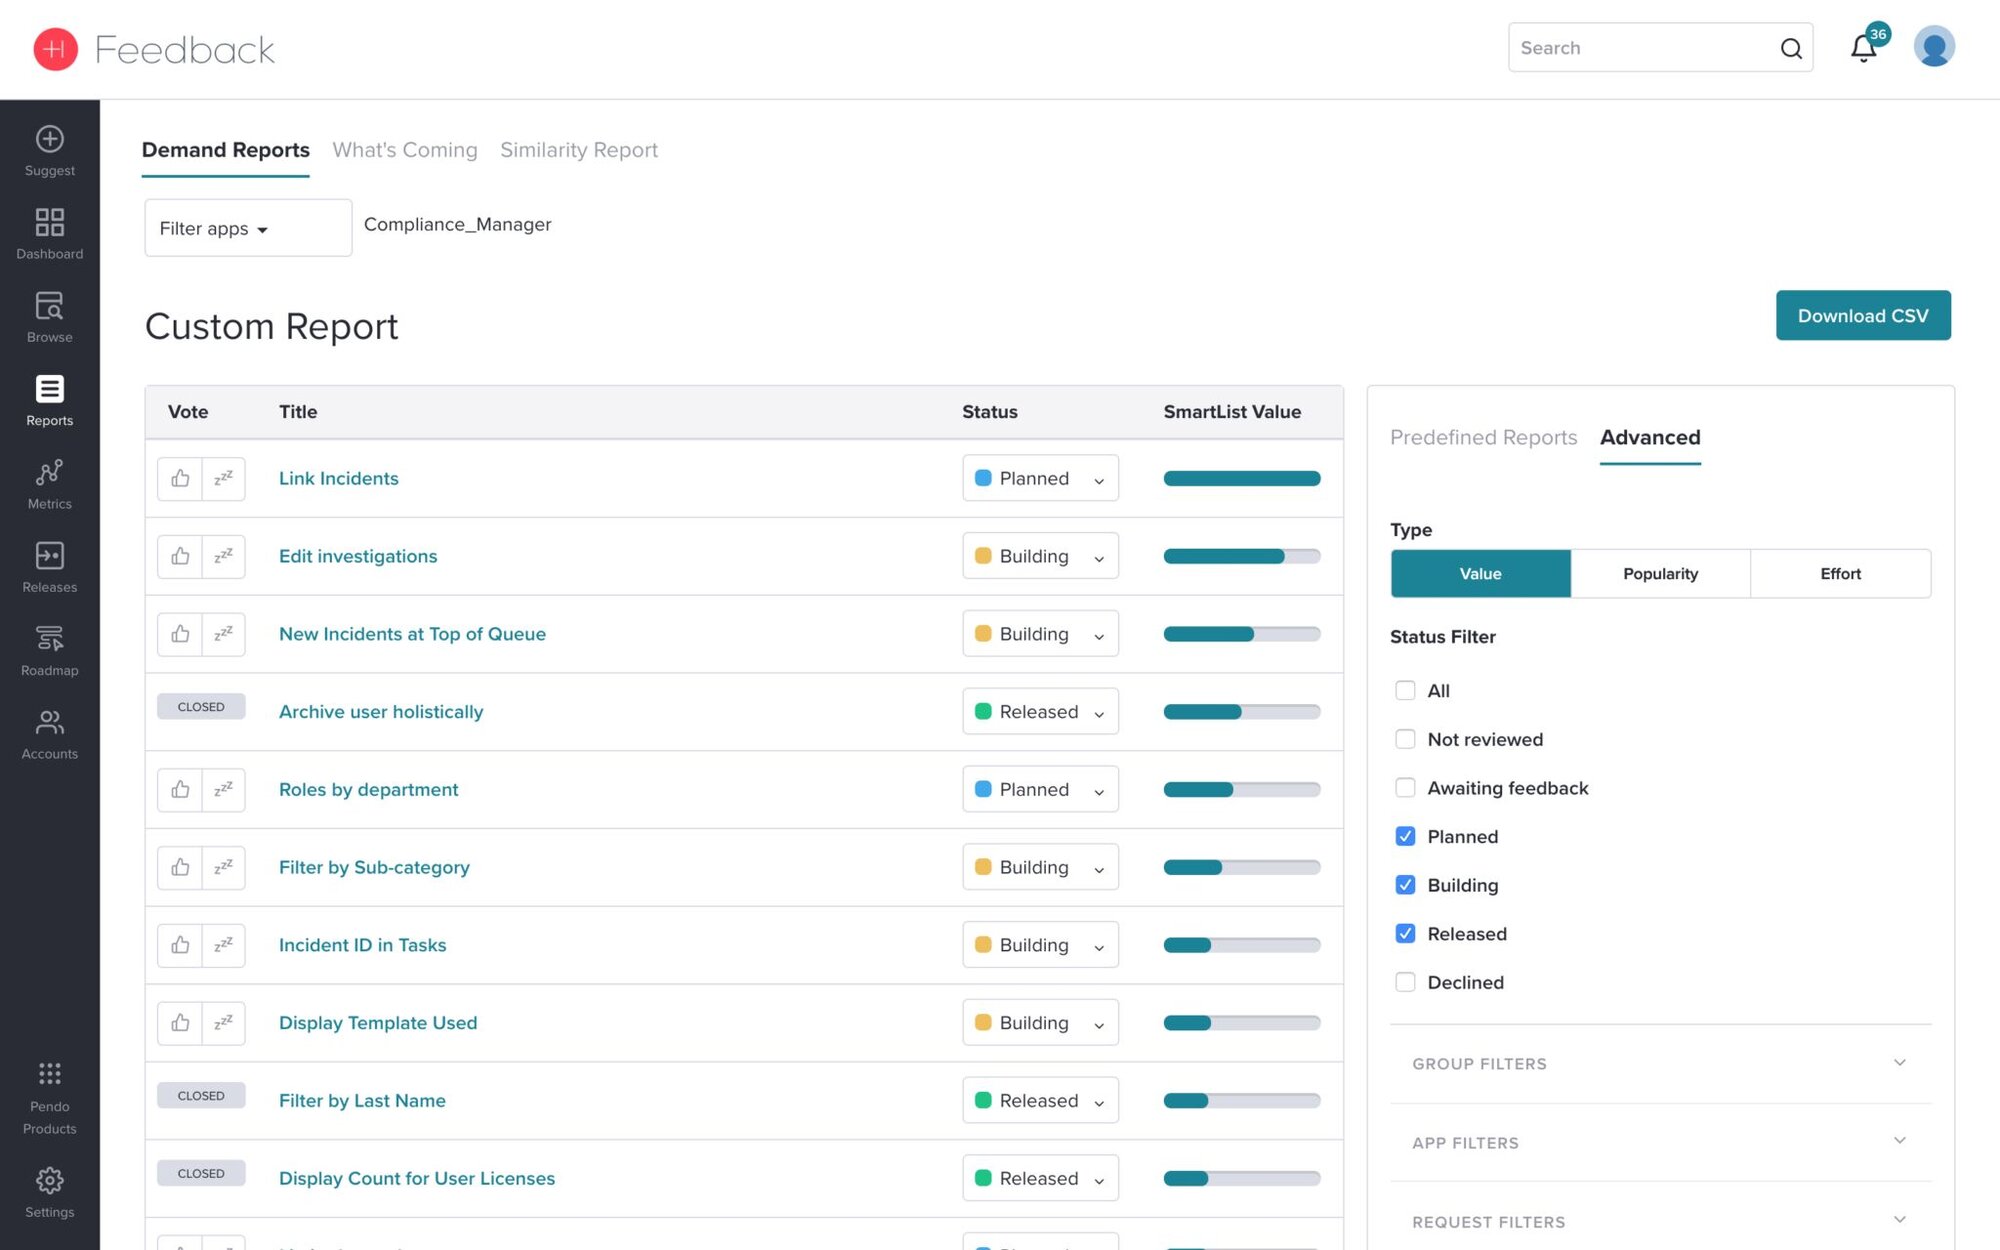
Task: Open the Suggest sidebar icon
Action: [x=50, y=151]
